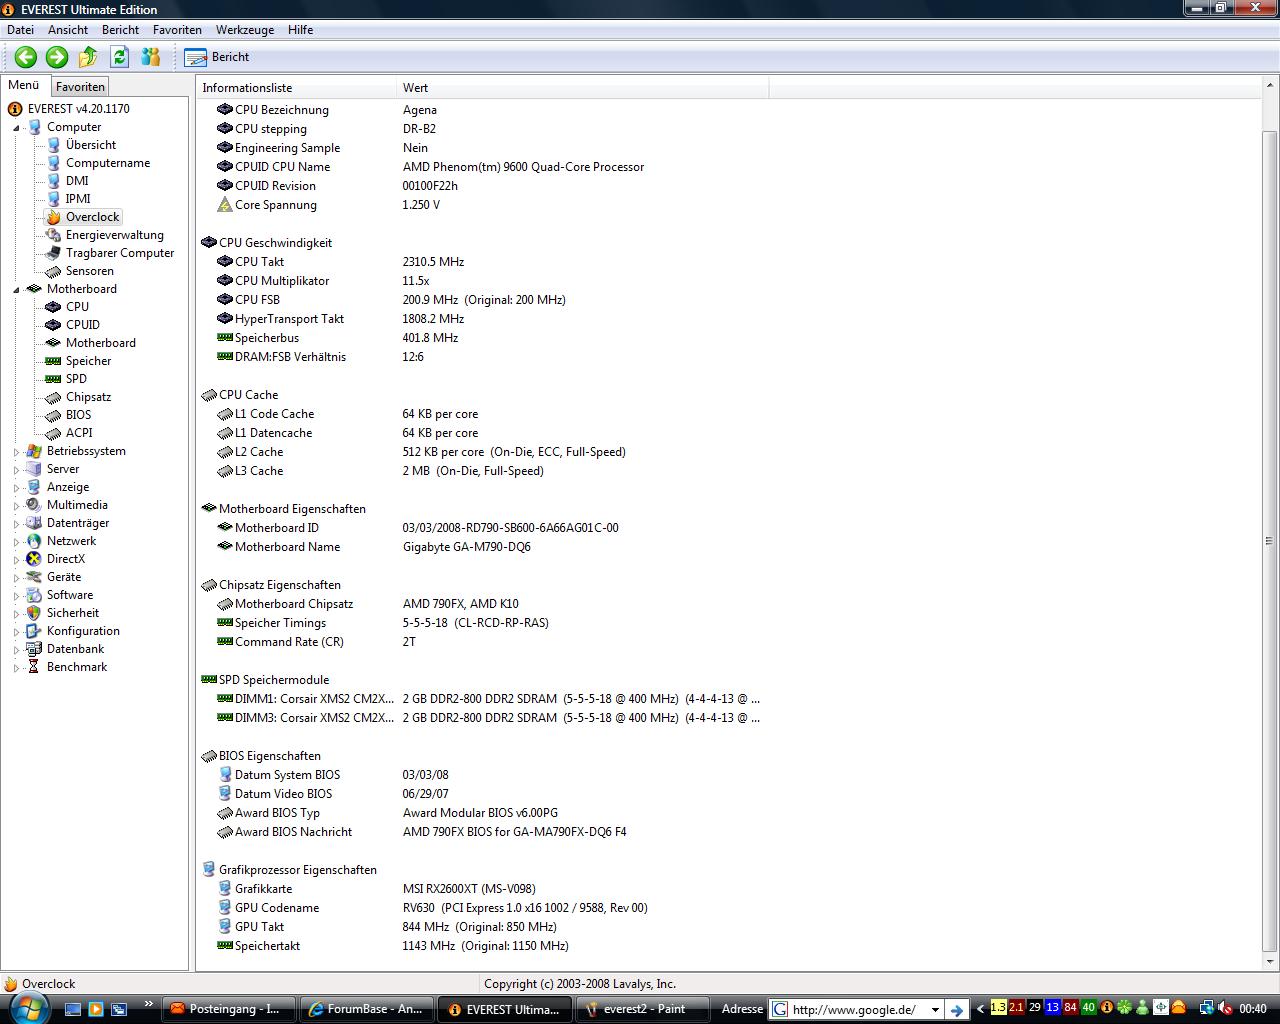Click the Users toolbar icon

[151, 57]
